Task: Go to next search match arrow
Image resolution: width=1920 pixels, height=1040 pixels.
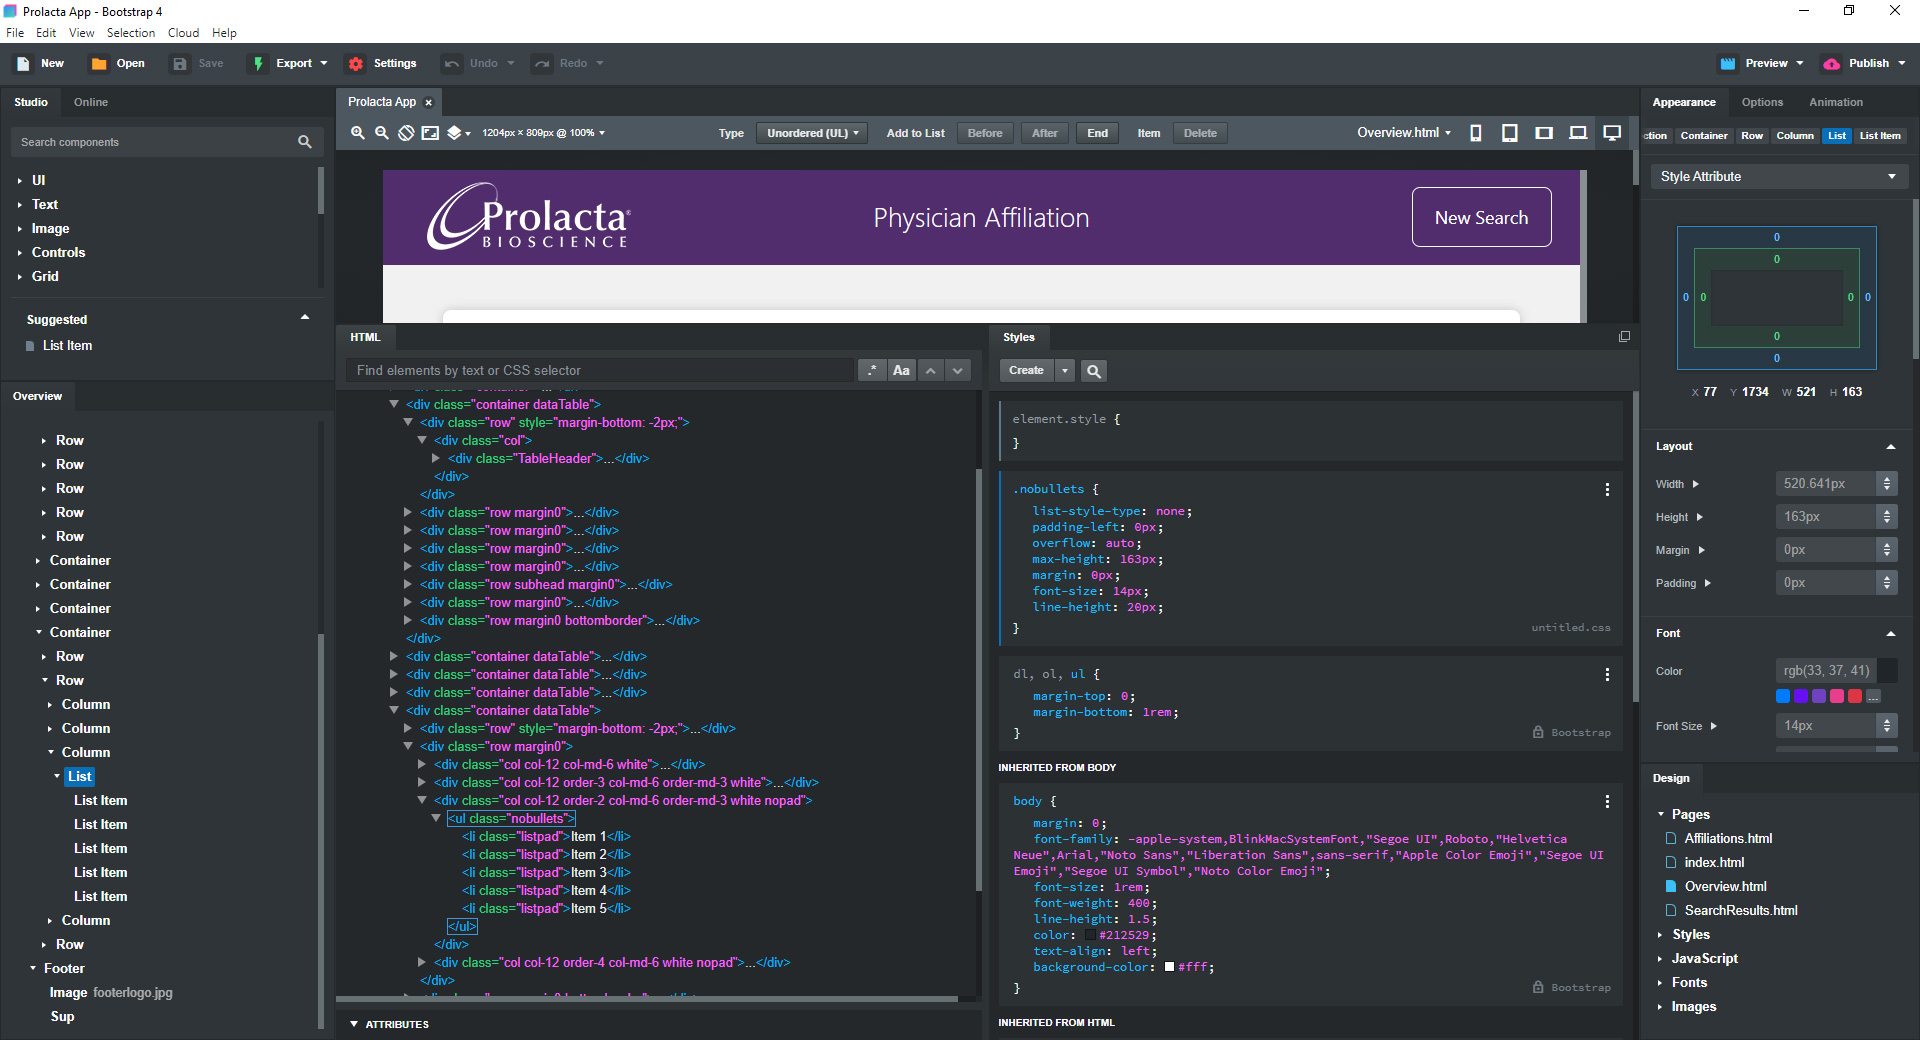Action: point(958,371)
